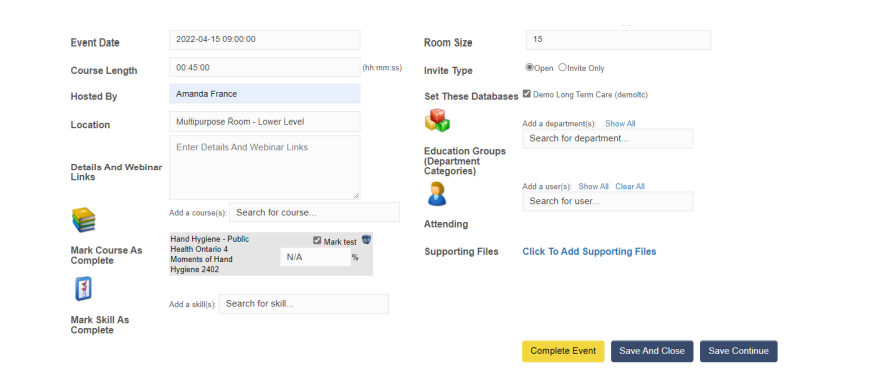The image size is (872, 375).
Task: Click the yellow Complete Event button
Action: click(x=563, y=351)
